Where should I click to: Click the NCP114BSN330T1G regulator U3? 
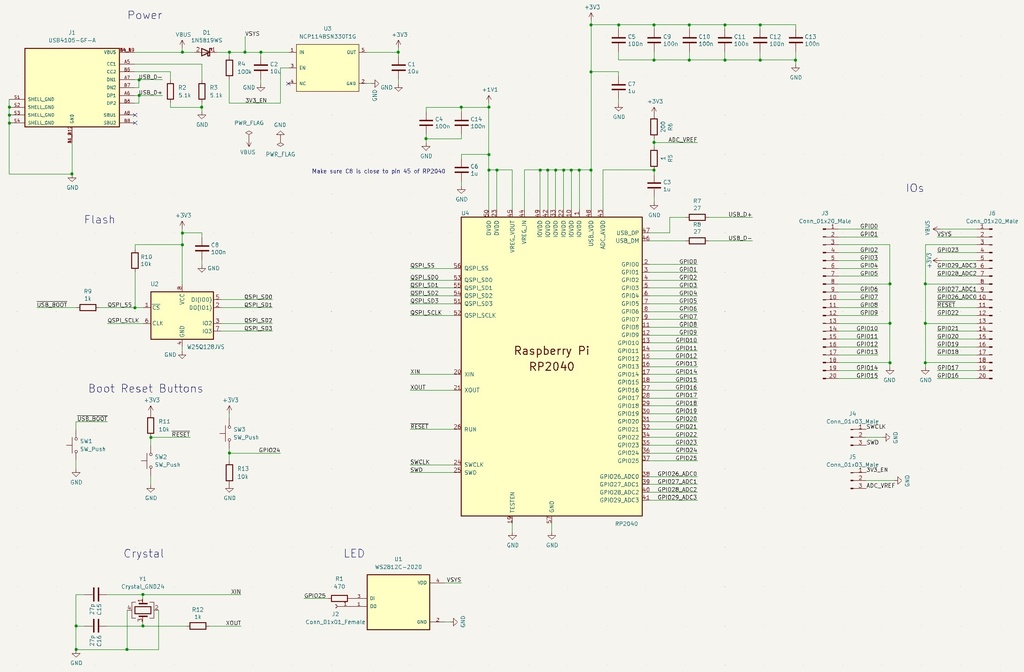point(327,68)
